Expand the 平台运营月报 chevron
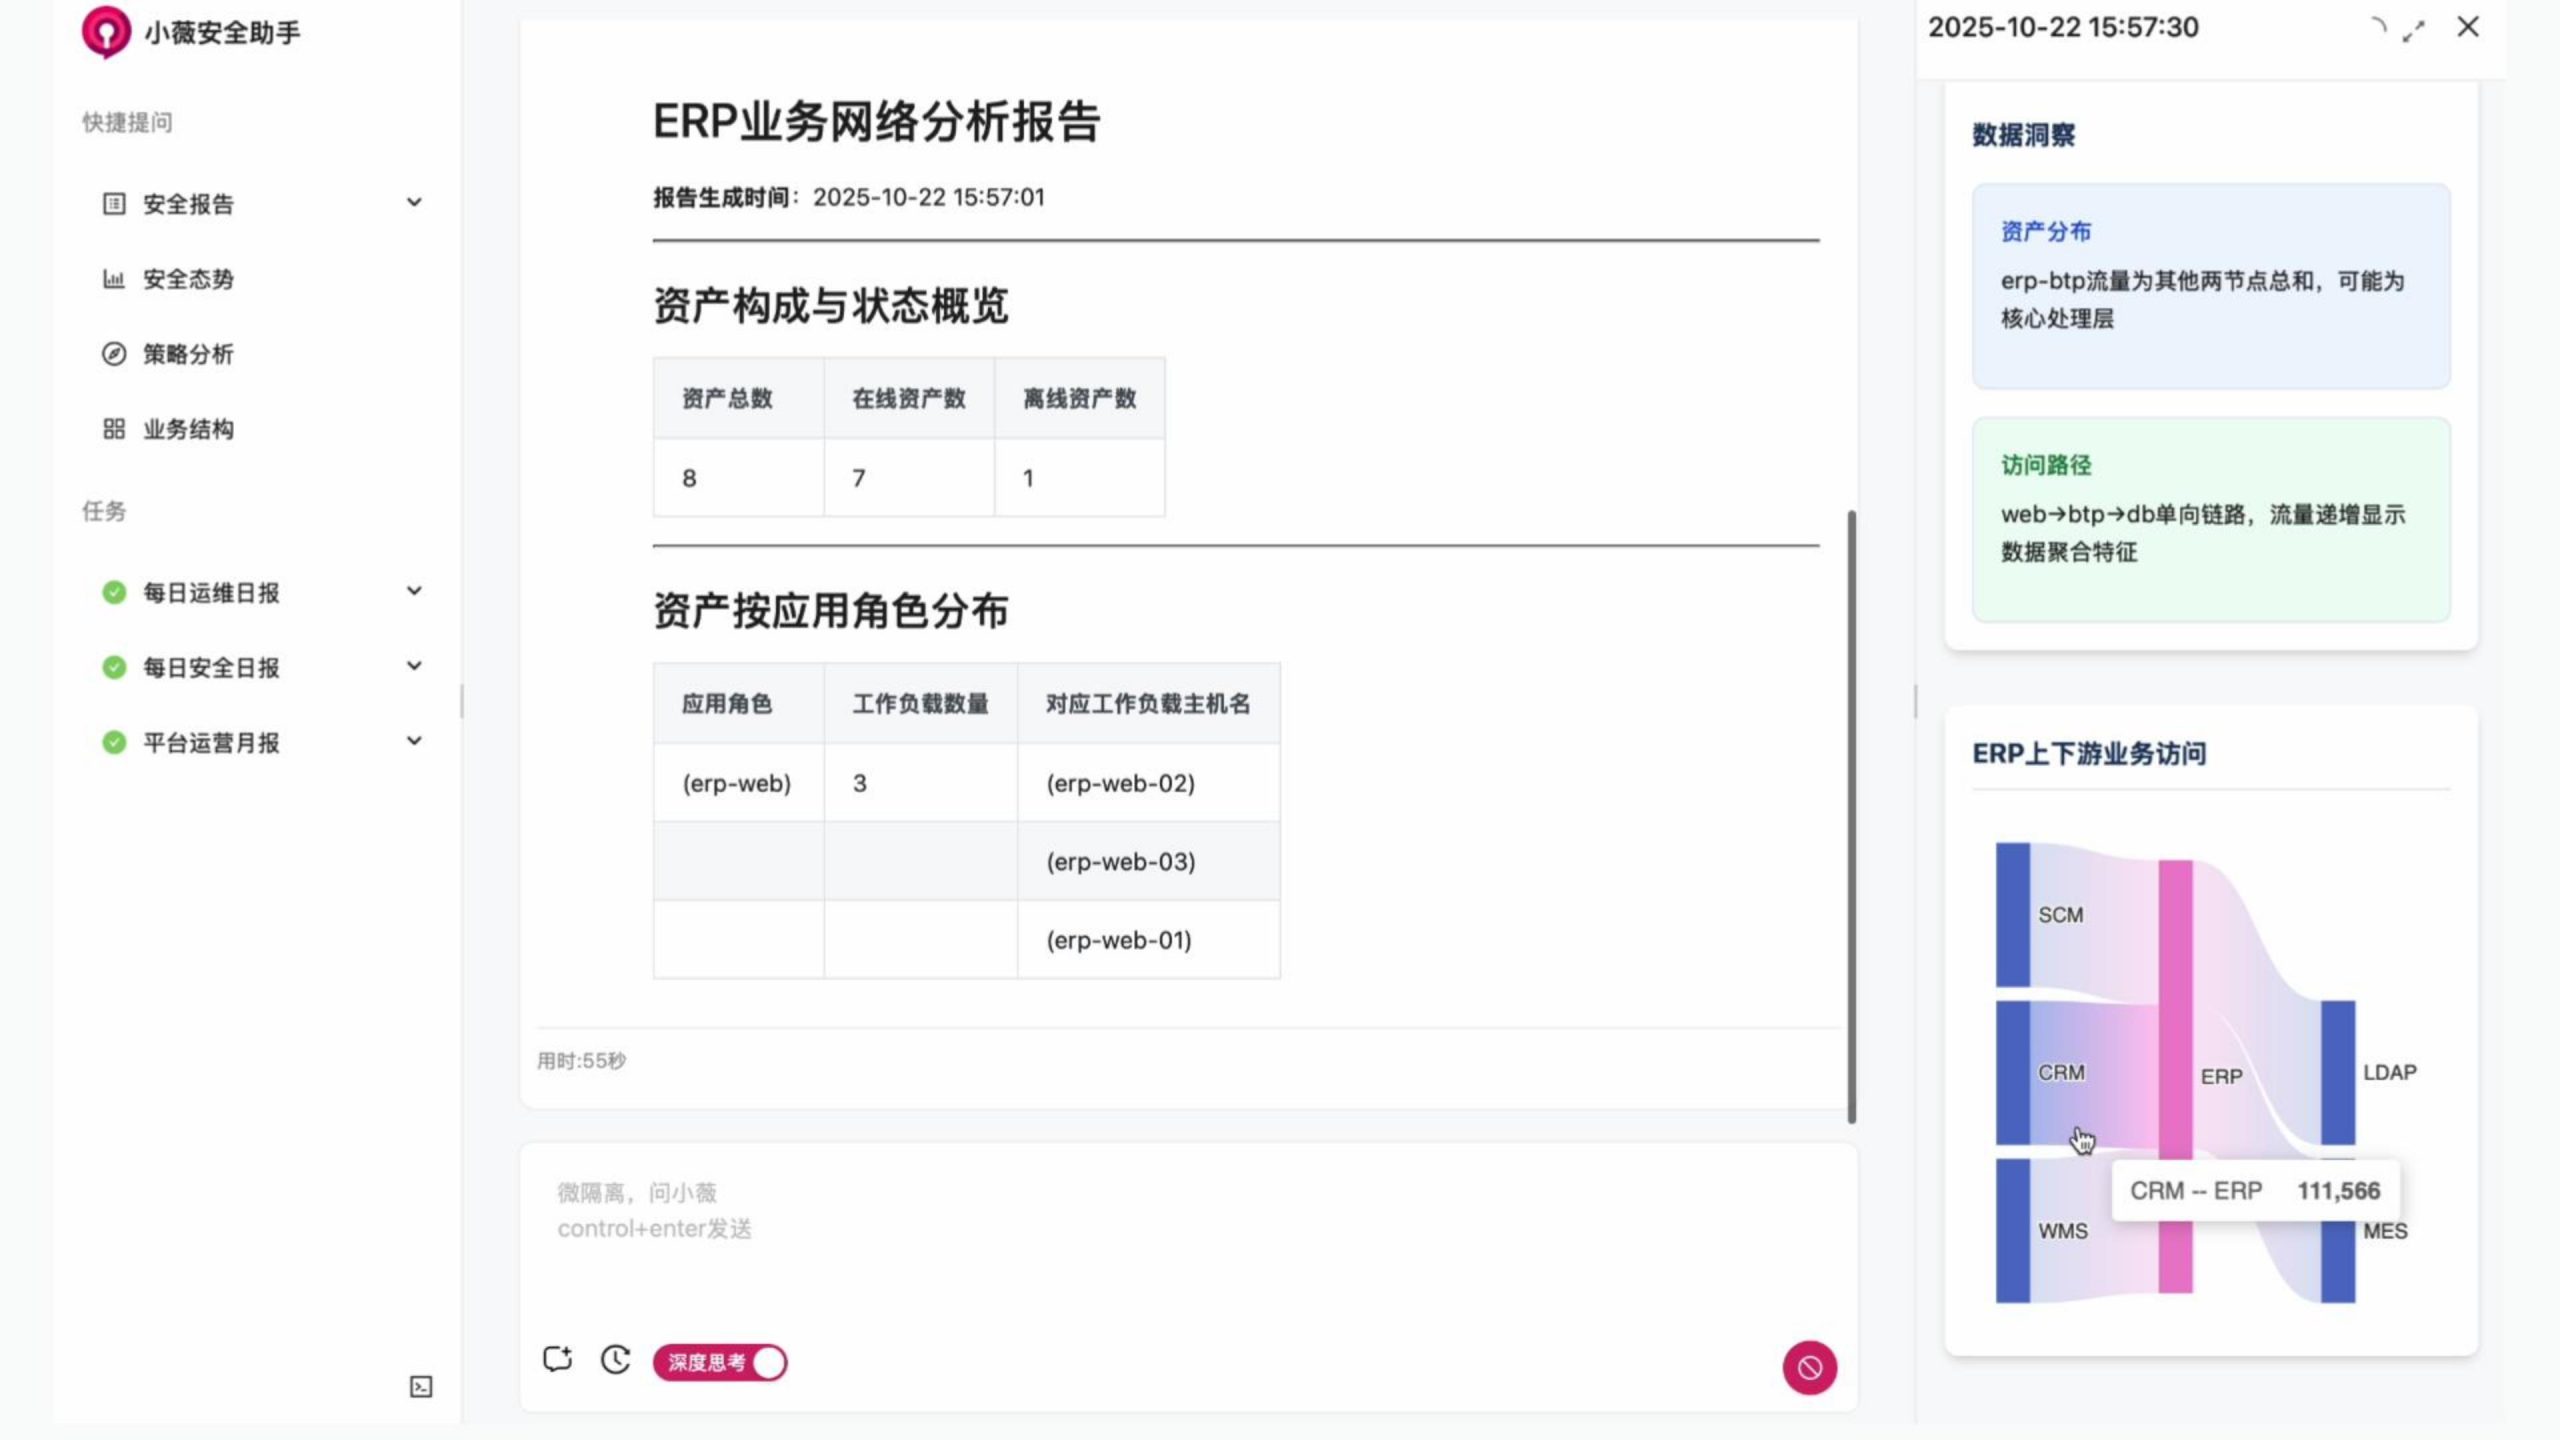Viewport: 2560px width, 1440px height. [x=414, y=741]
